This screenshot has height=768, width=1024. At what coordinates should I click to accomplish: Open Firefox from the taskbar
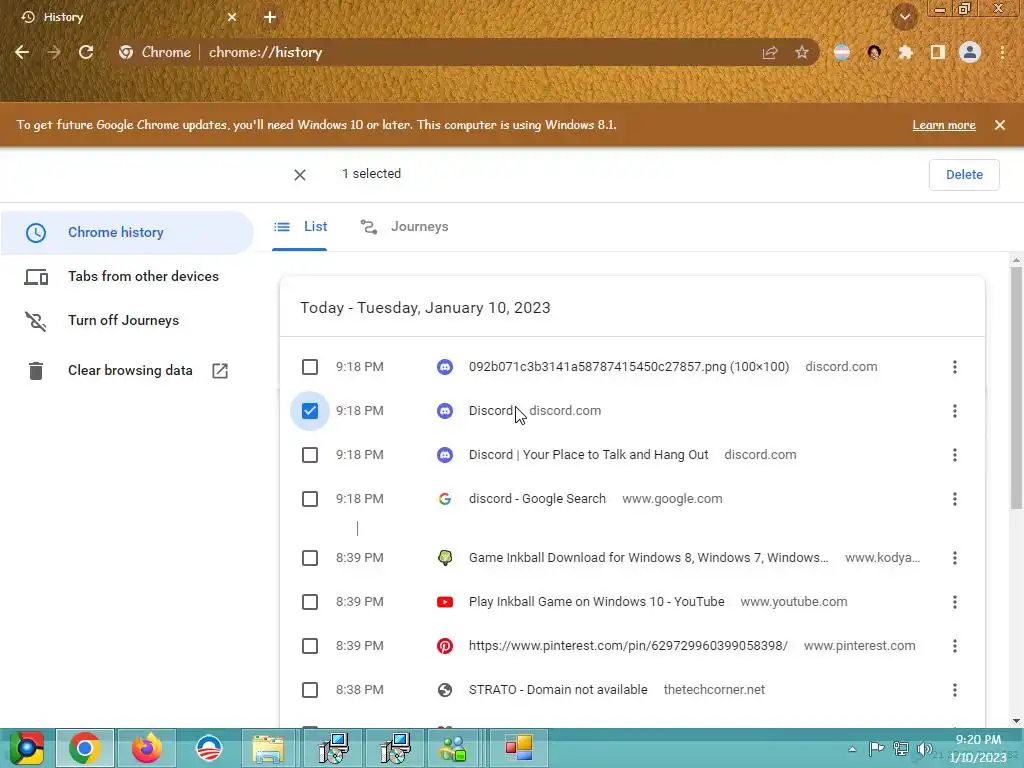coord(146,748)
